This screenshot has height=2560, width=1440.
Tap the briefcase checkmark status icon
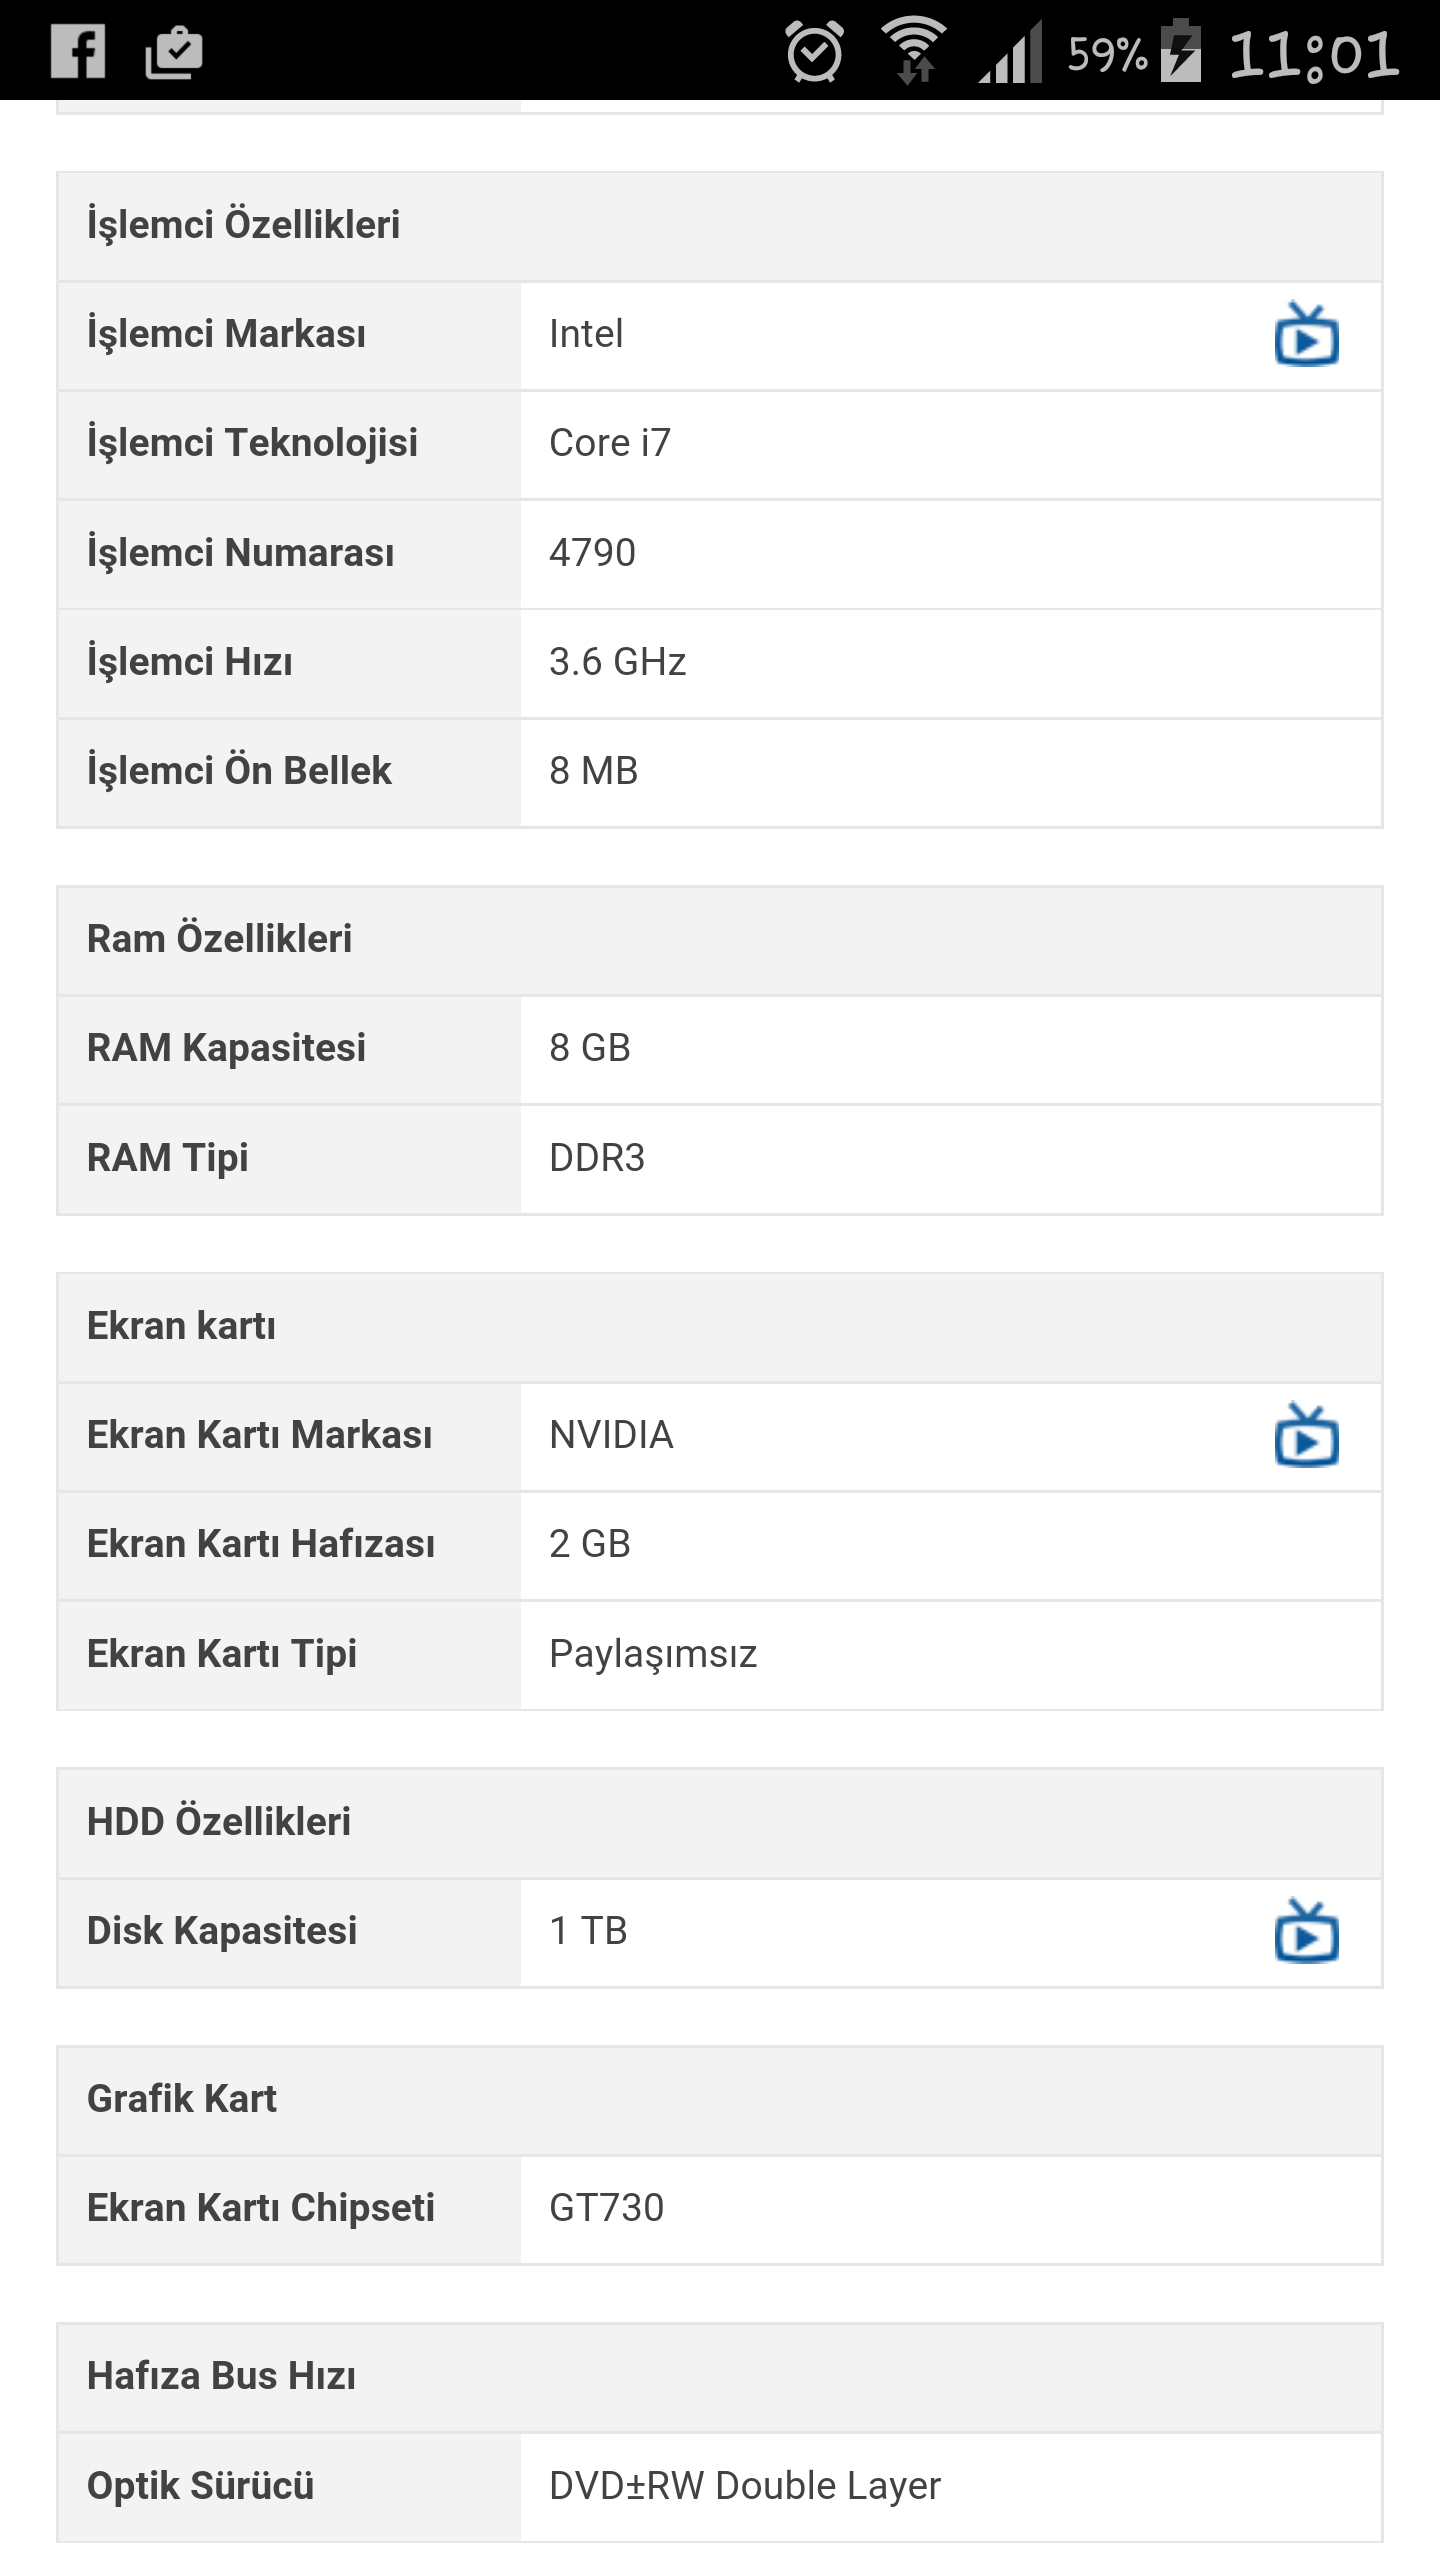coord(174,52)
